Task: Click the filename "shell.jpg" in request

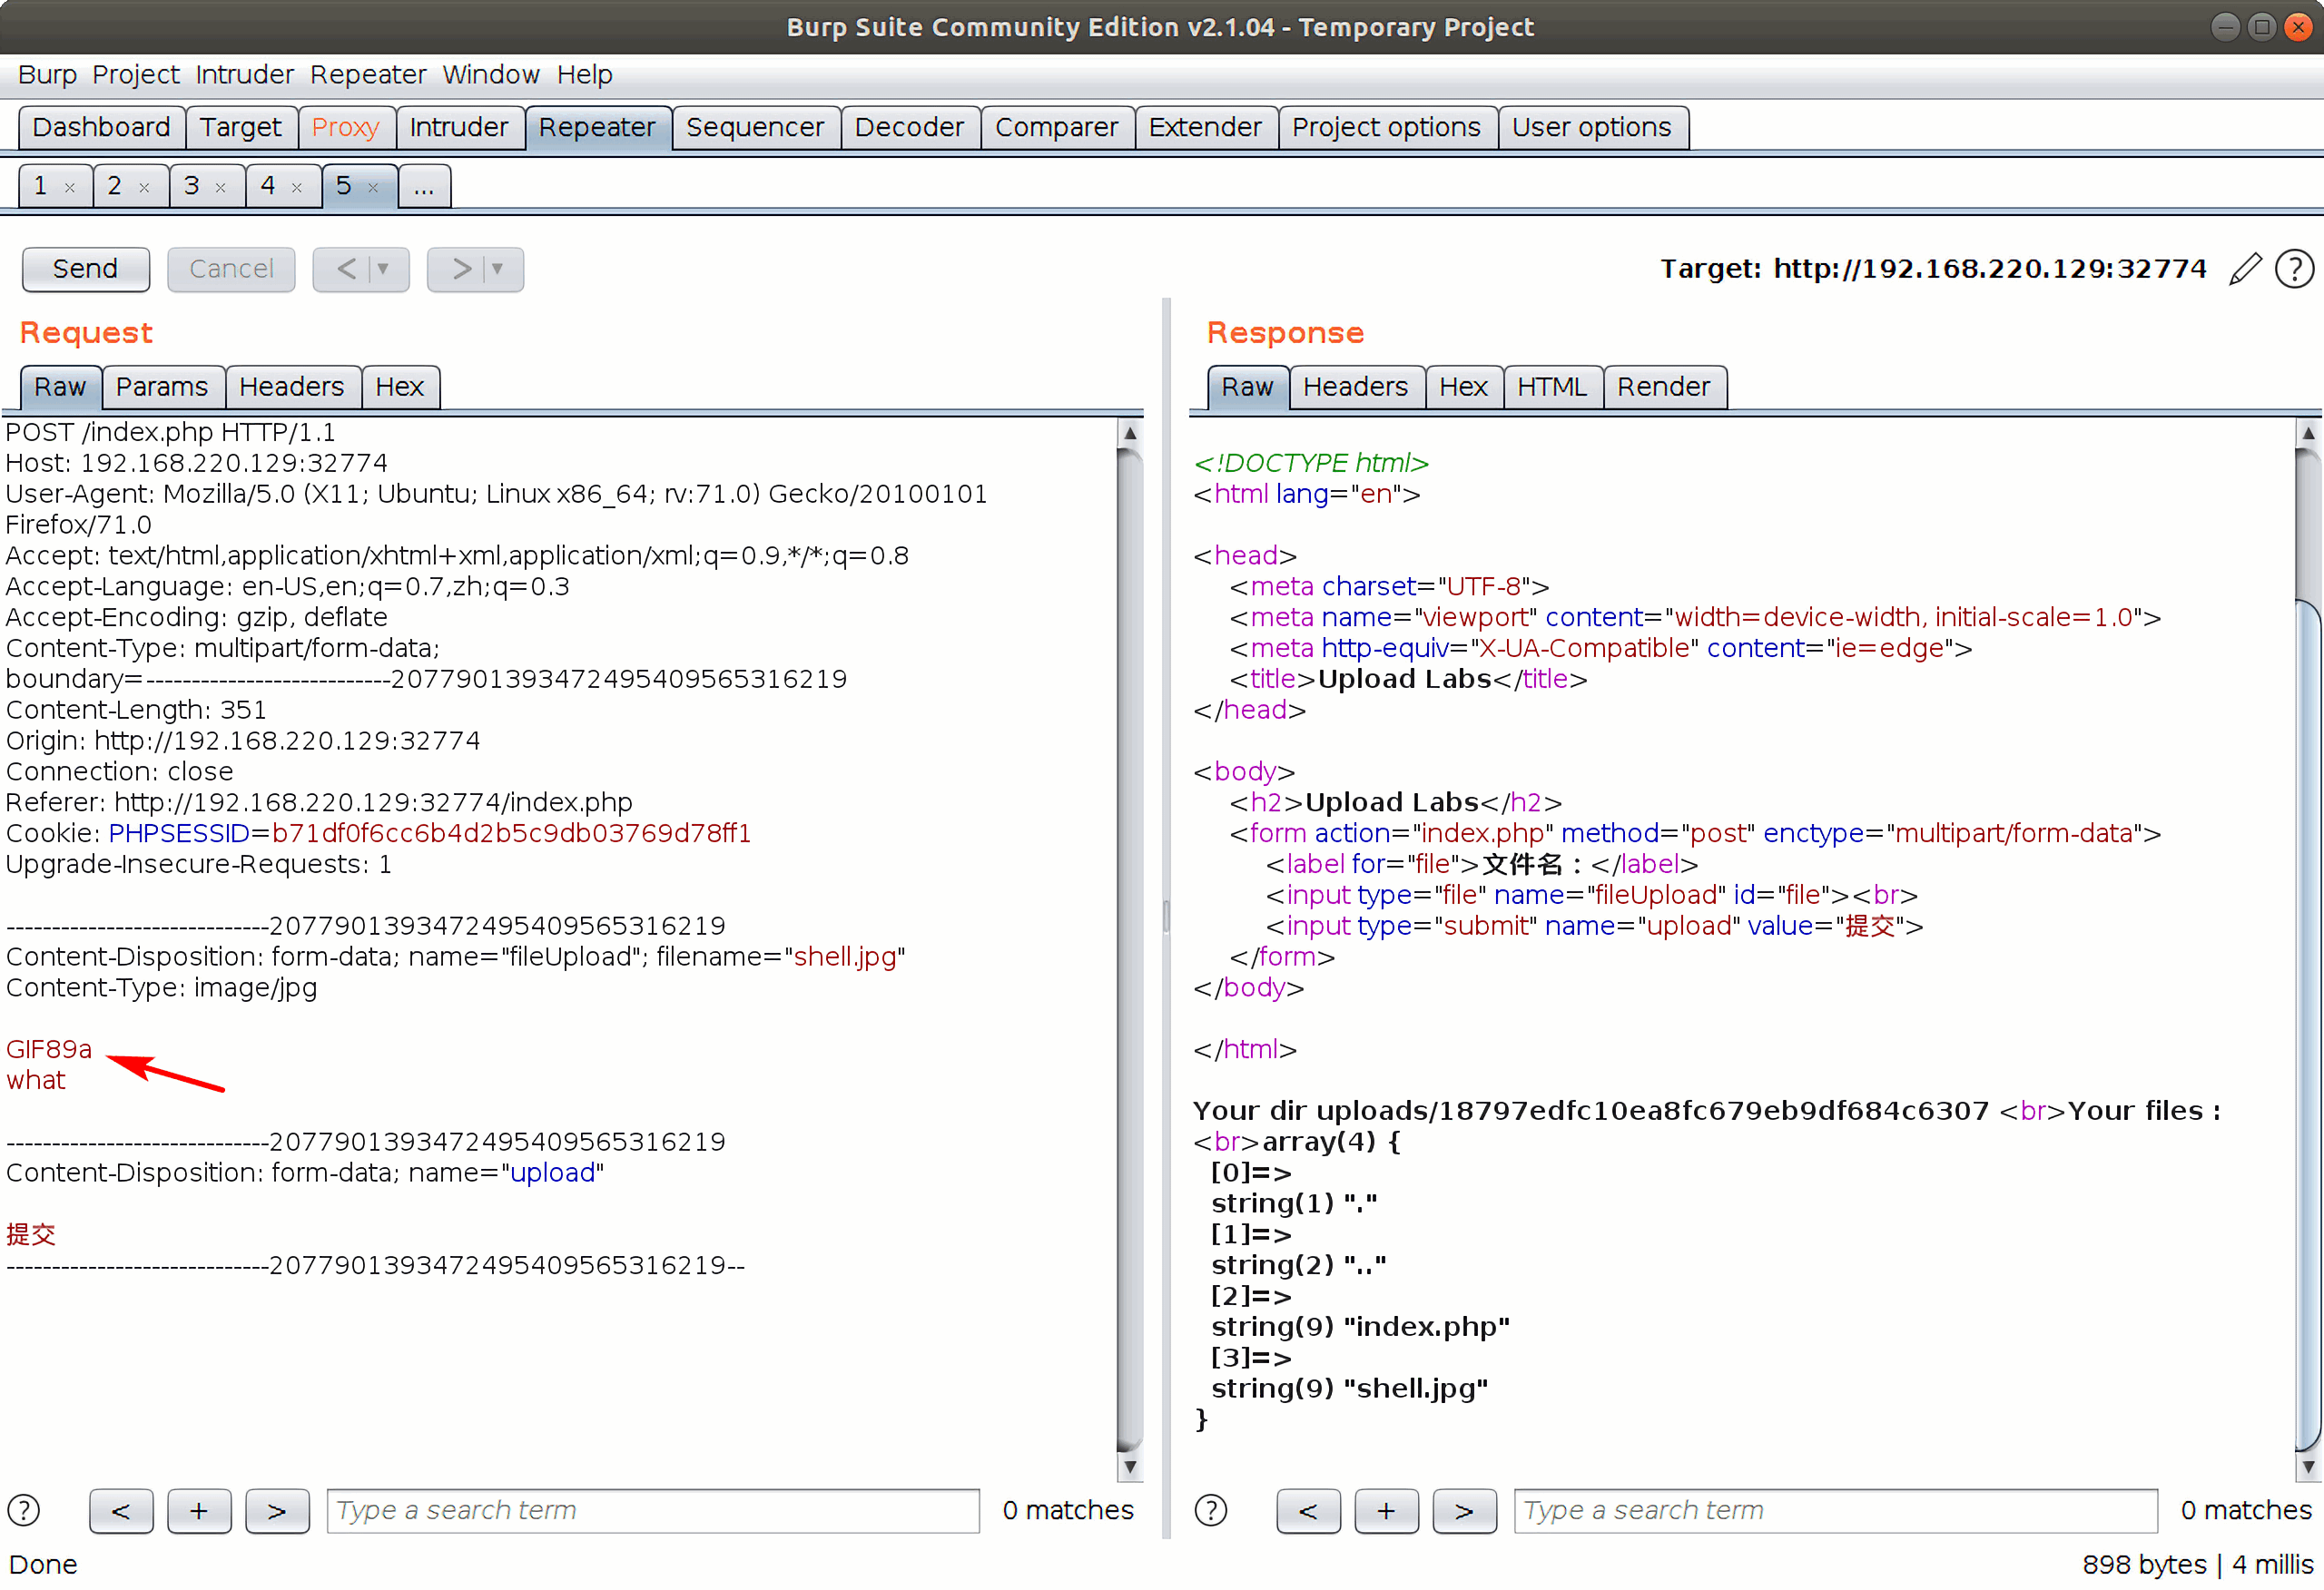Action: click(x=845, y=957)
